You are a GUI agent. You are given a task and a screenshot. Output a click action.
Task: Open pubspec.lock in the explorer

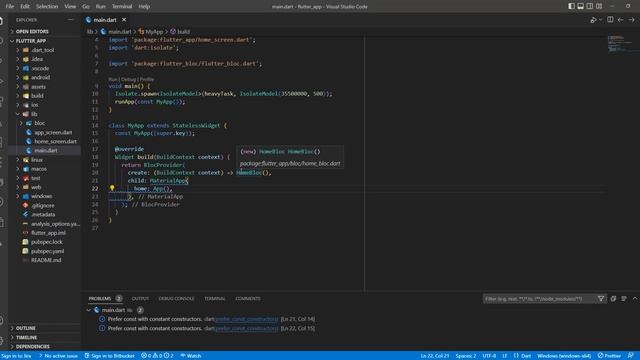(x=47, y=242)
